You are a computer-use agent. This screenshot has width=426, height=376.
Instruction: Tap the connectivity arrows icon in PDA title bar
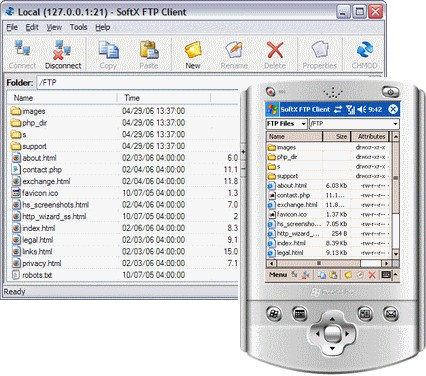pos(338,109)
